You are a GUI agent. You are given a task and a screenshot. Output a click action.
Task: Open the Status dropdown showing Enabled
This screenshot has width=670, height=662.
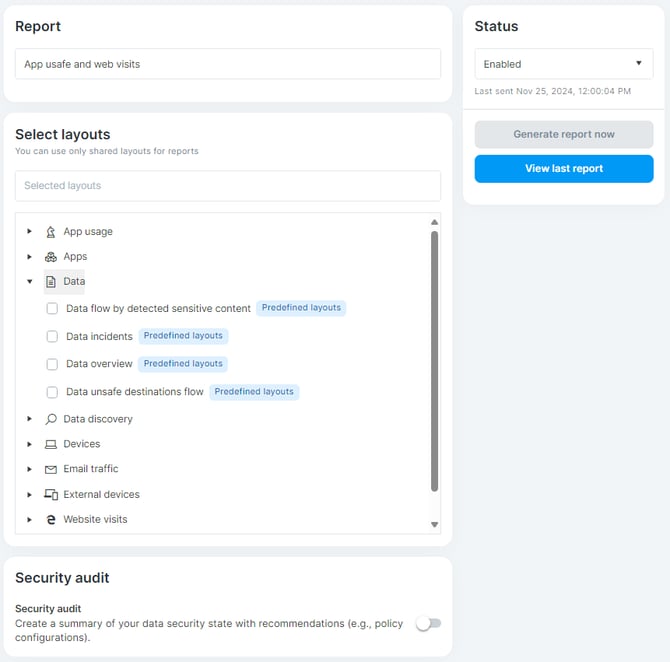tap(563, 64)
